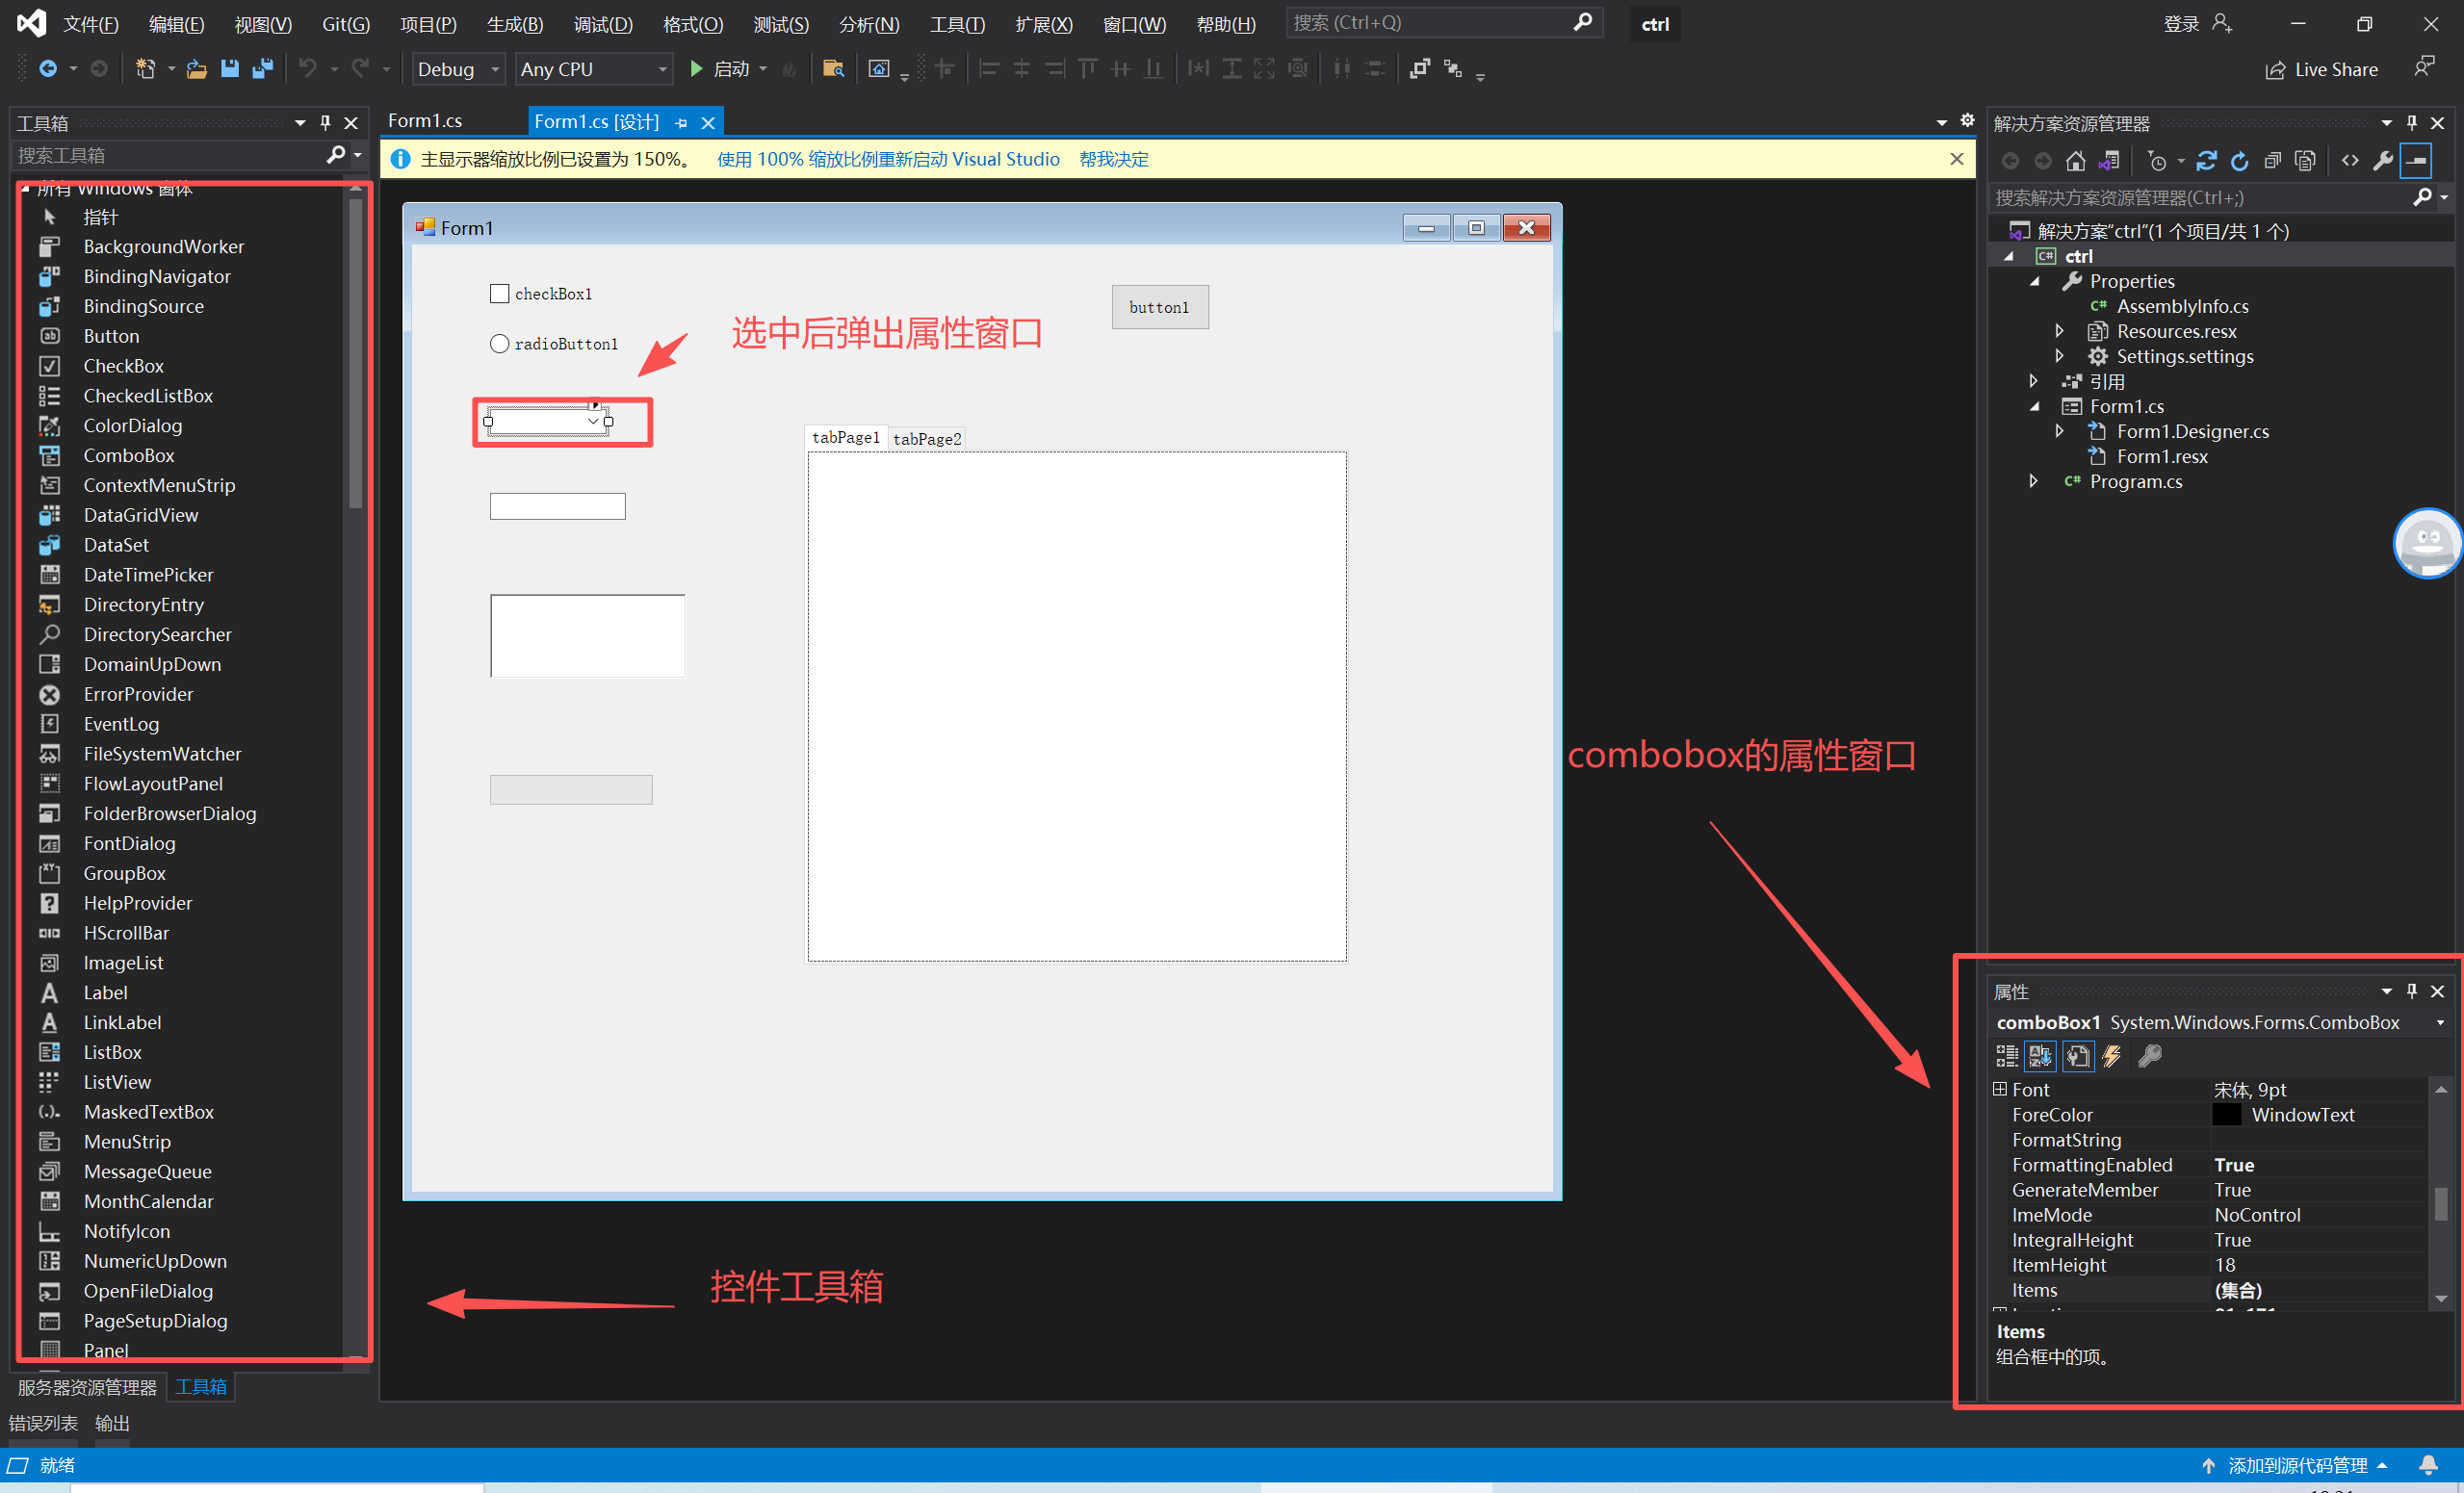
Task: Sort properties alphabetically
Action: point(2040,1056)
